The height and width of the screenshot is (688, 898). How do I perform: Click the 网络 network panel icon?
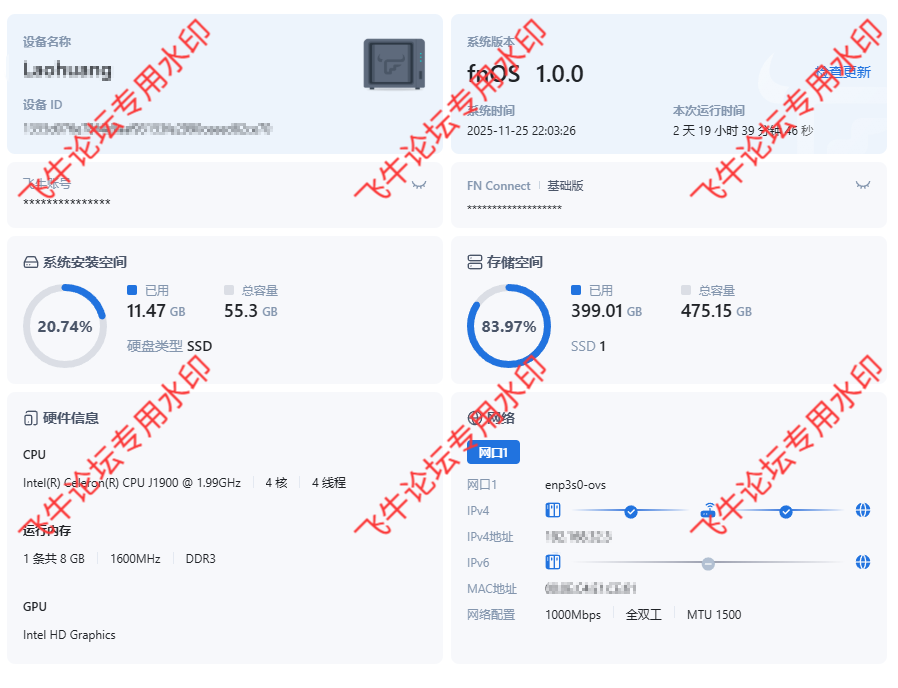tap(473, 418)
